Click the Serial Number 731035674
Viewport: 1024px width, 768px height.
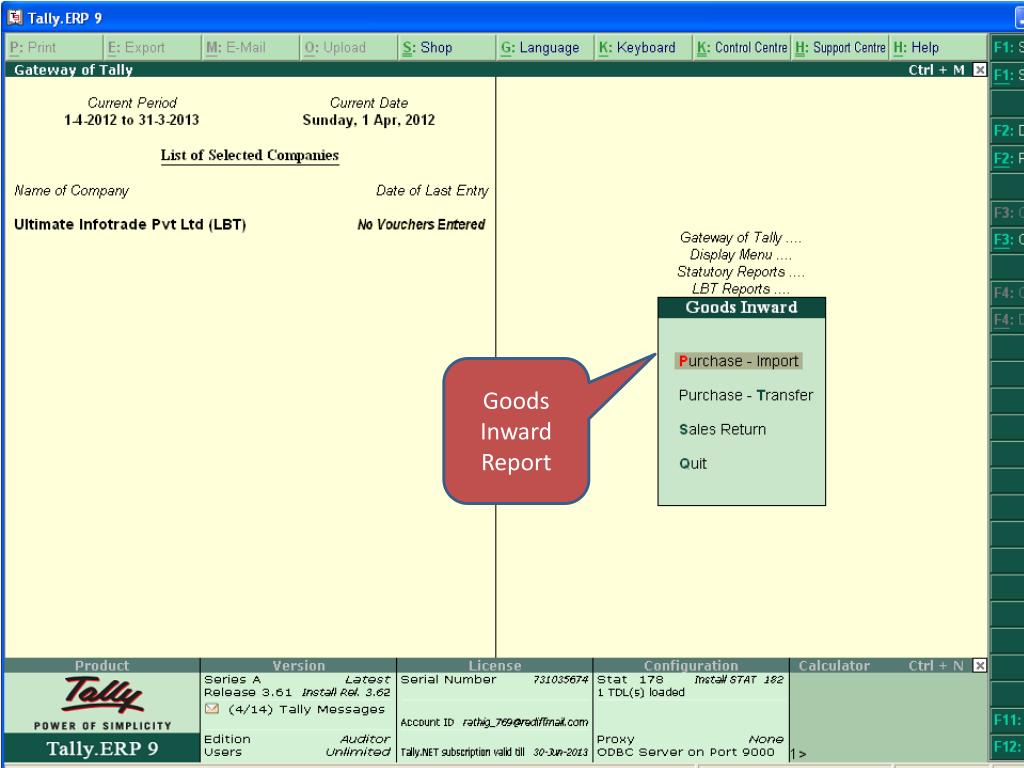[x=560, y=680]
